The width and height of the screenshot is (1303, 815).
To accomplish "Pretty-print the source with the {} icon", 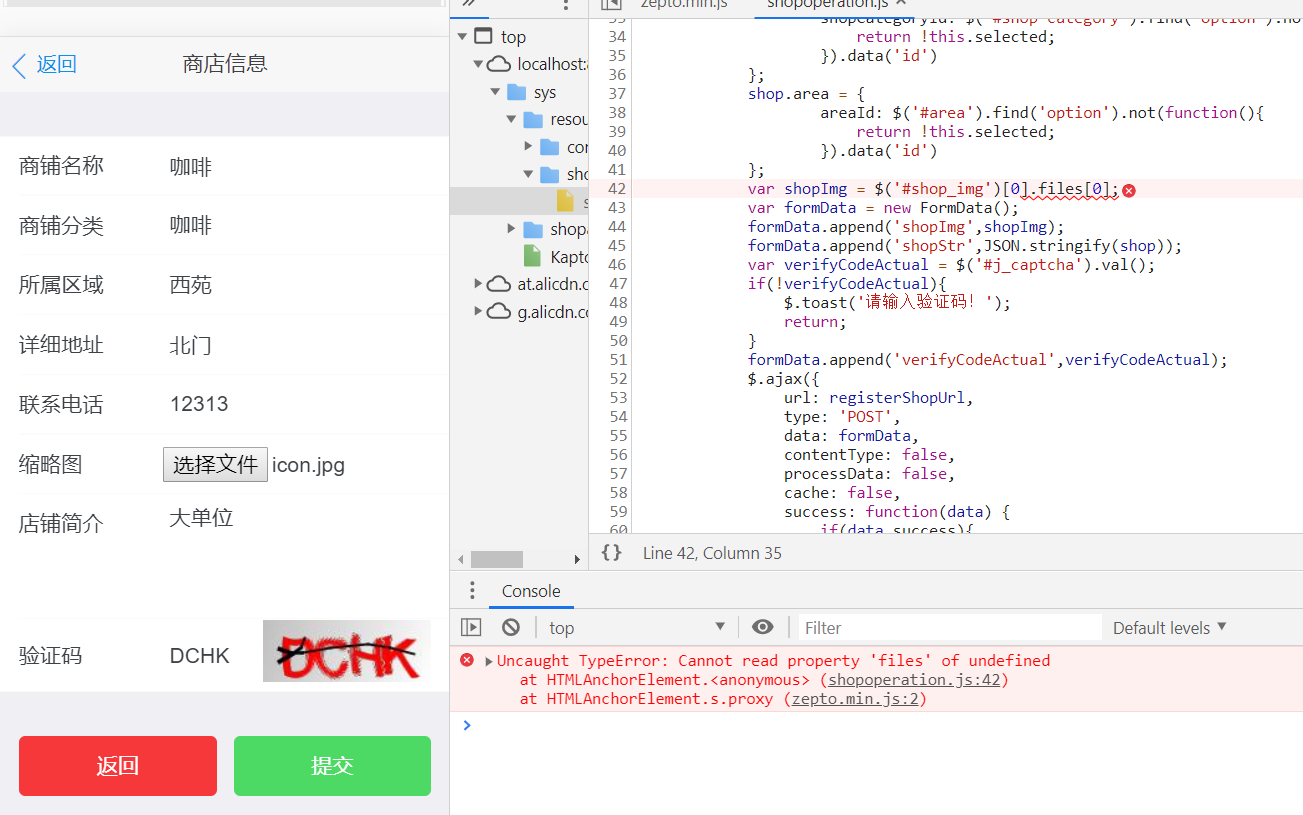I will (611, 553).
